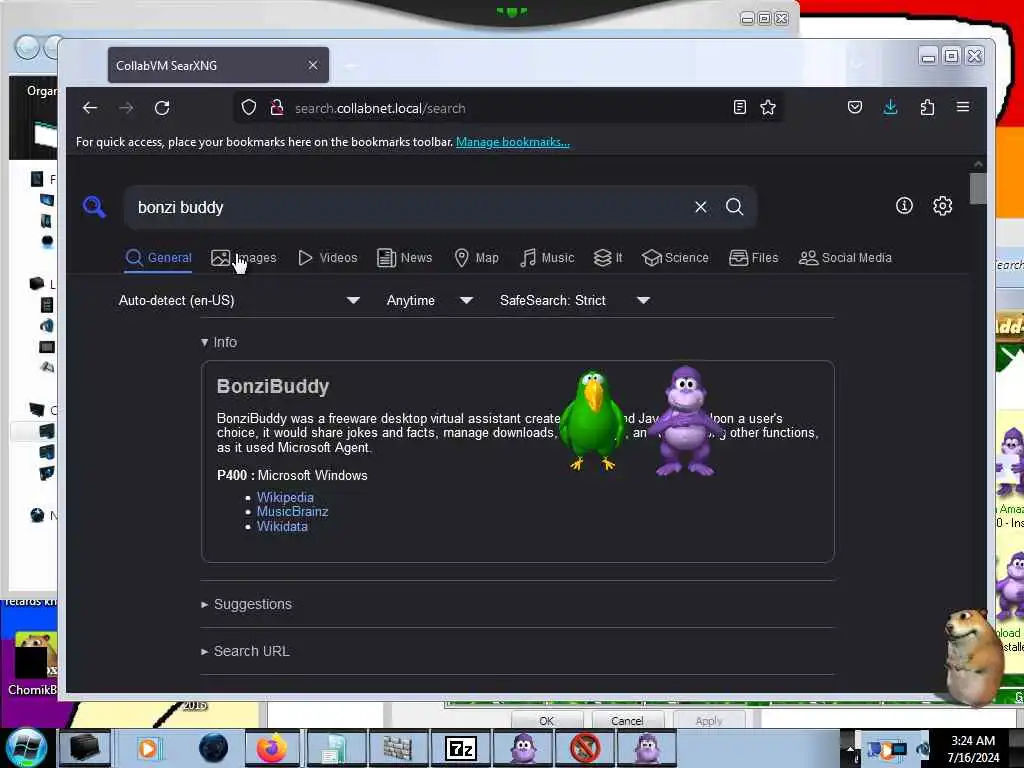Screen dimensions: 1024x768
Task: Switch to the Science category
Action: coord(675,258)
